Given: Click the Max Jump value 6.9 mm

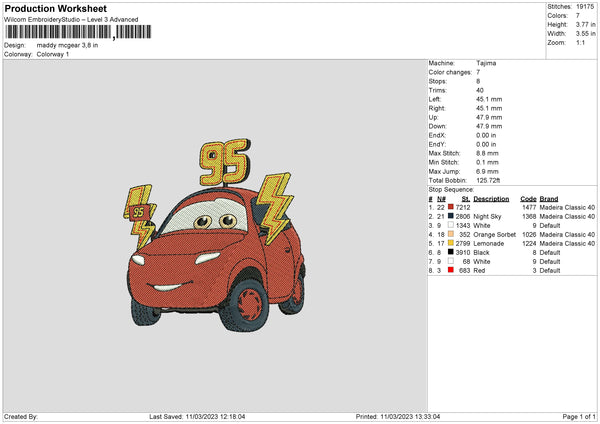Looking at the screenshot, I should 488,171.
